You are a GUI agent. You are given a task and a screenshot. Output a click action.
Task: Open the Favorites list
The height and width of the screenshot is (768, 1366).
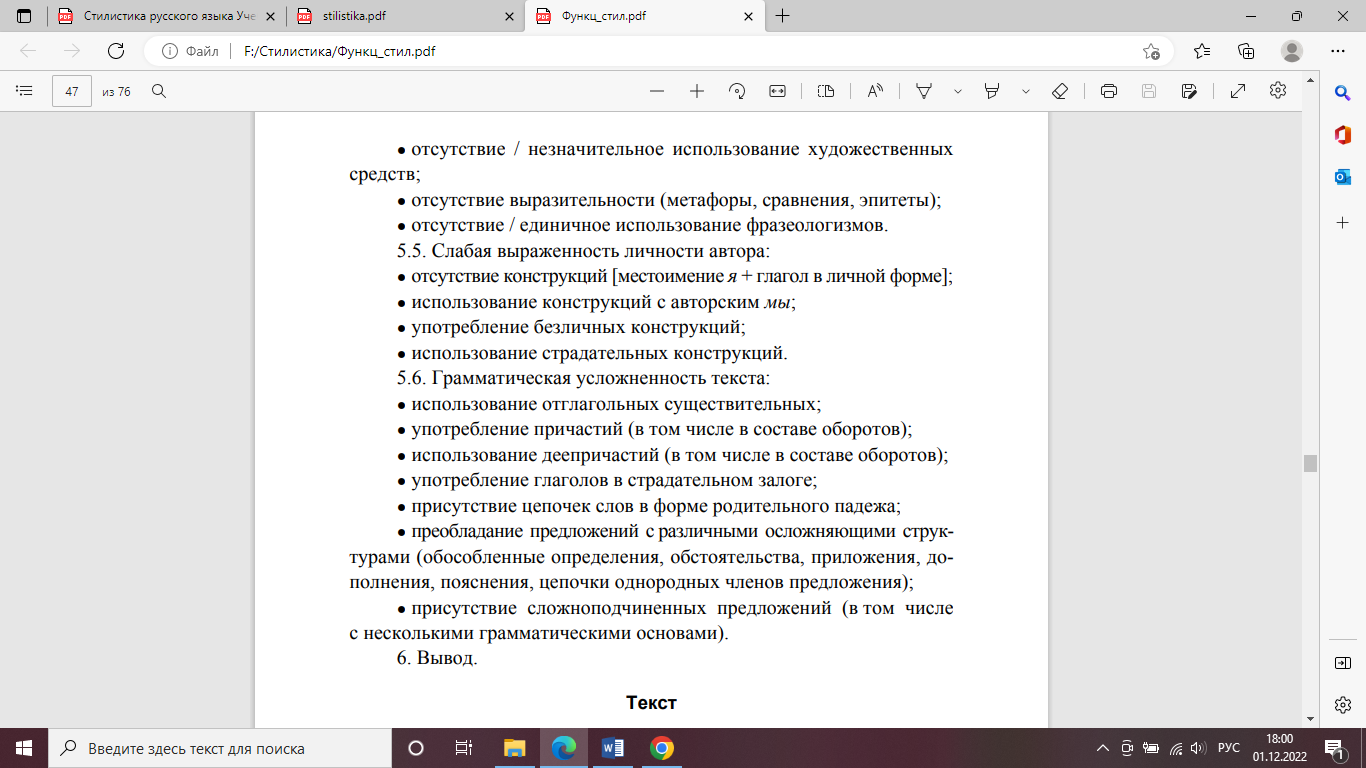click(x=1202, y=51)
